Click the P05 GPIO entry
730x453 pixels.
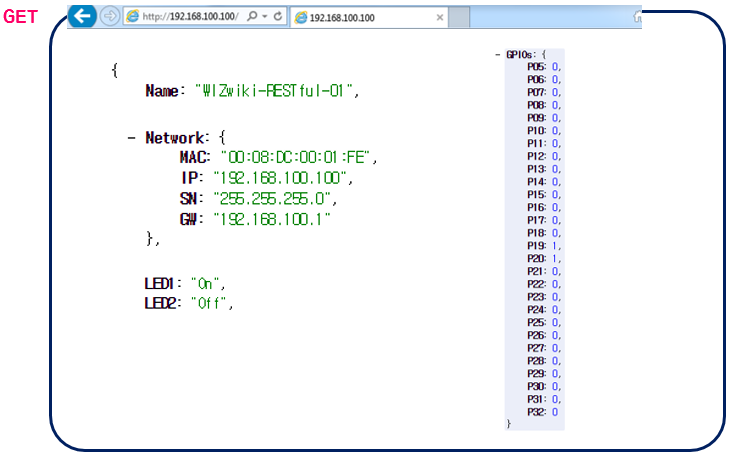(x=544, y=67)
